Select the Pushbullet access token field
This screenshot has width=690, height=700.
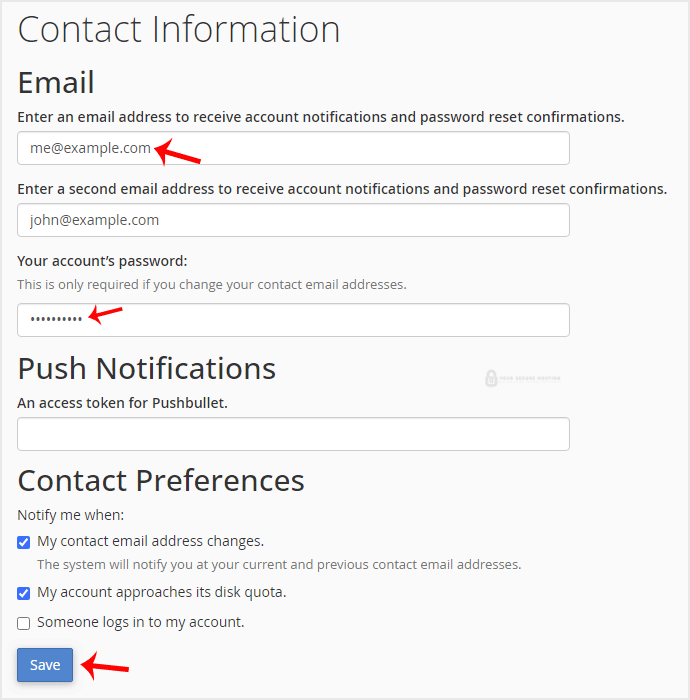click(293, 434)
